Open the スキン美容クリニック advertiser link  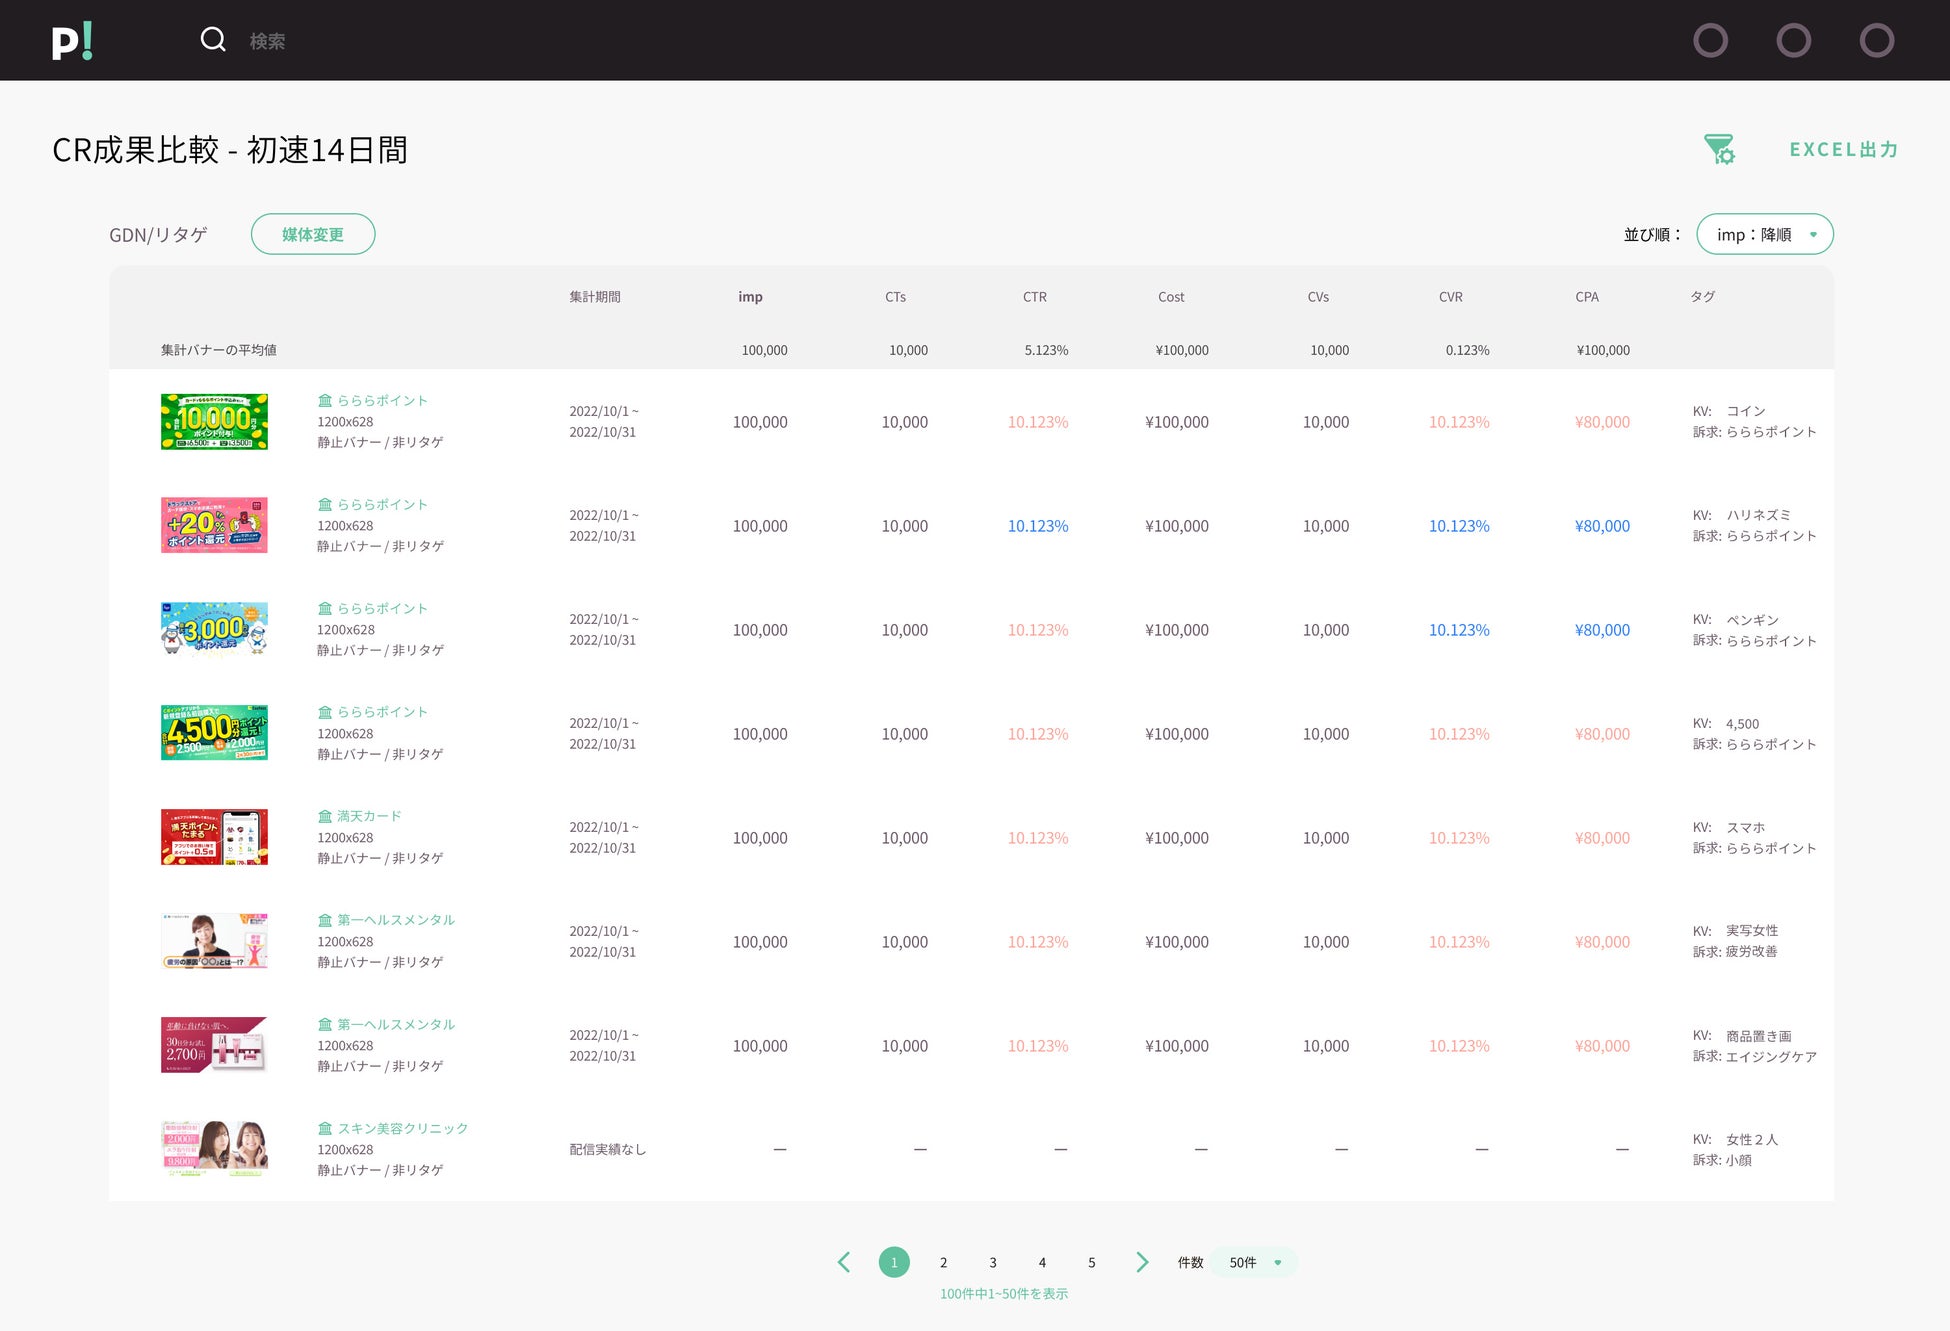[402, 1128]
